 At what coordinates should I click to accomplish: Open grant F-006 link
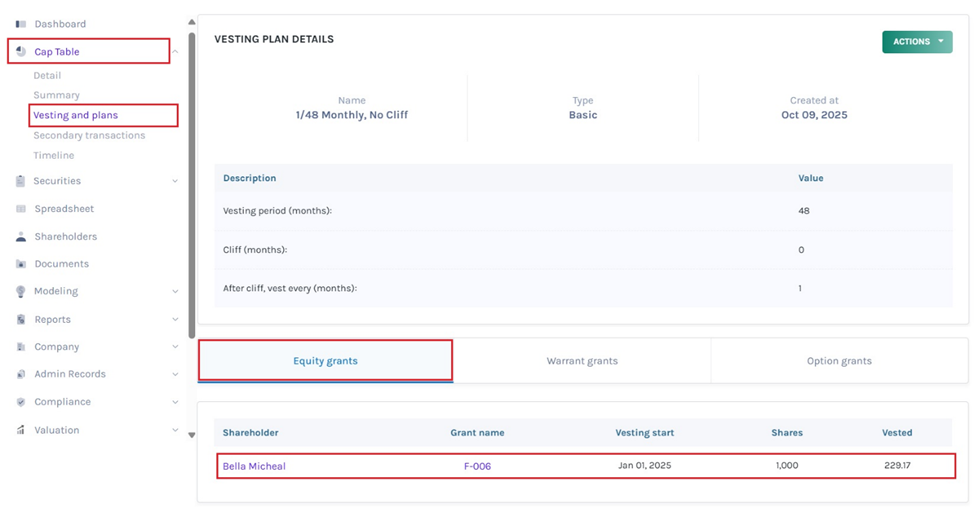(x=477, y=466)
